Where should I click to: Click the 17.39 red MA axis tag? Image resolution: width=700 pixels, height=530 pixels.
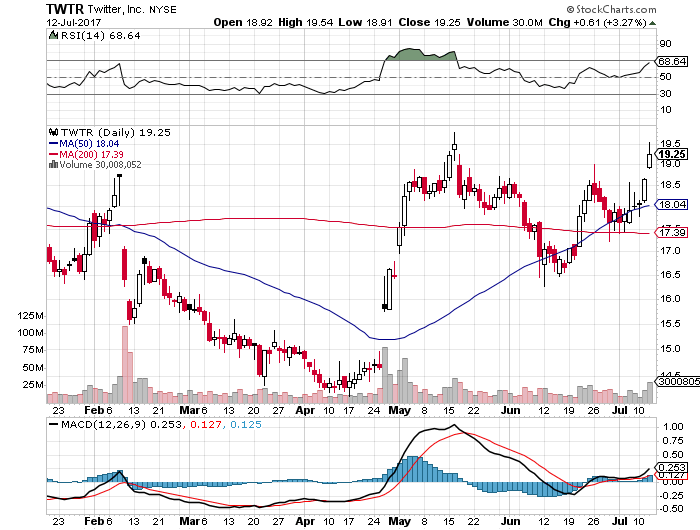(671, 233)
